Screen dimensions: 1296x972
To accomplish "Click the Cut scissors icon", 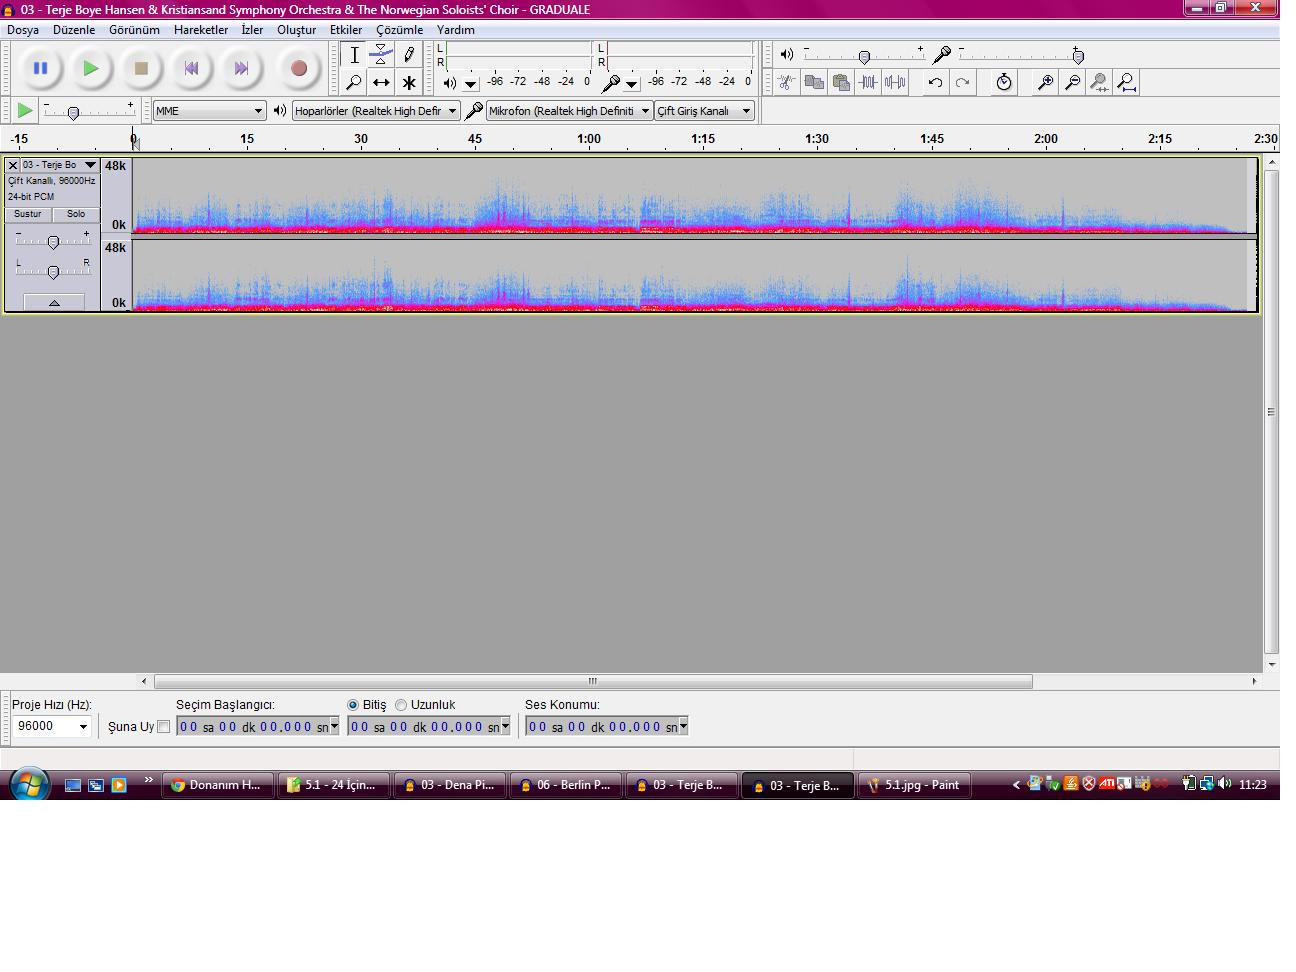I will [x=787, y=82].
